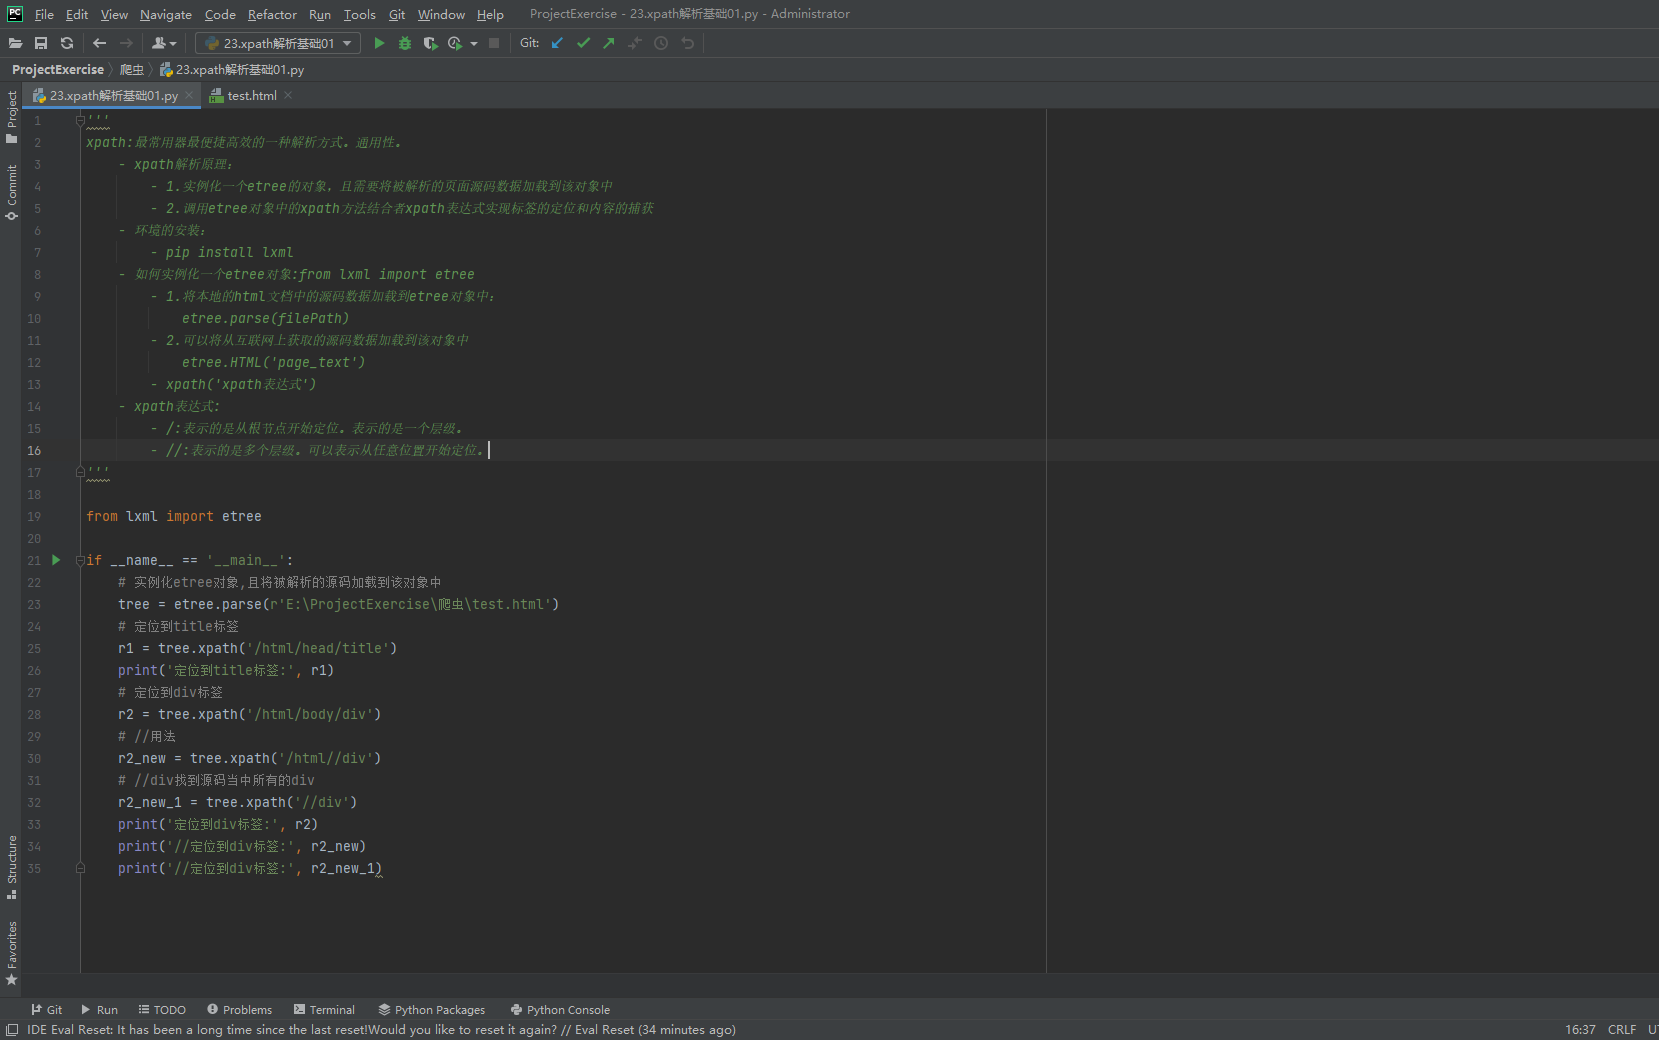Screen dimensions: 1659x1040
Task: Start debugging with the bug icon
Action: pos(405,43)
